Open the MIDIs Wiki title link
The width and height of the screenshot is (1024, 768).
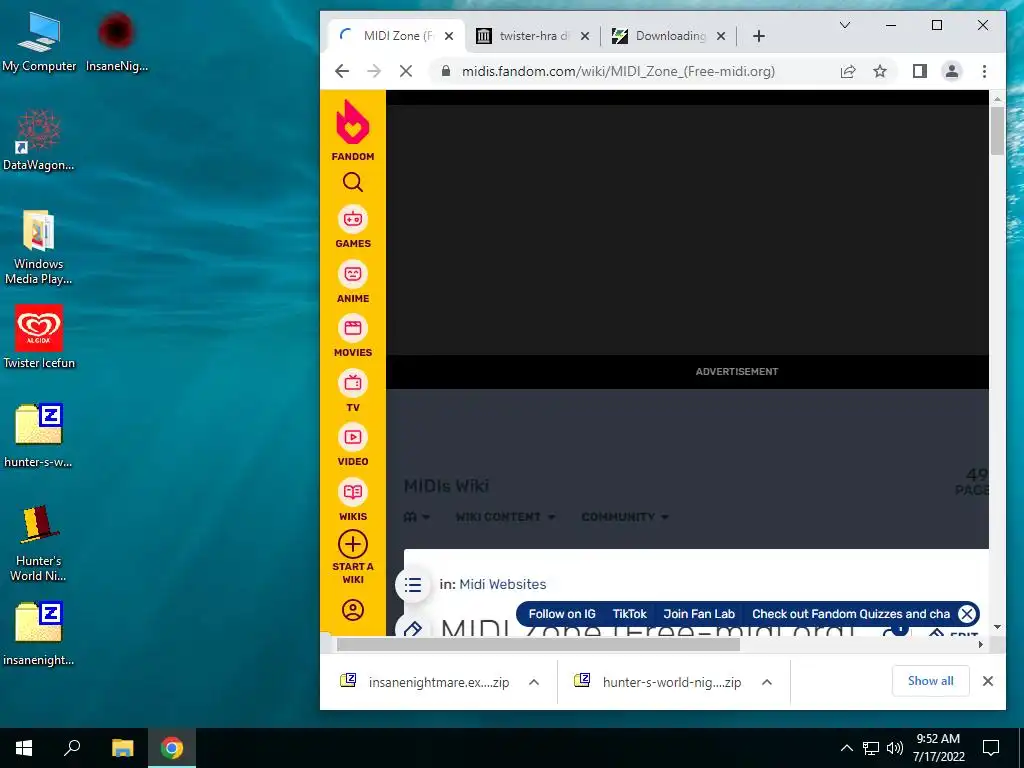point(446,486)
